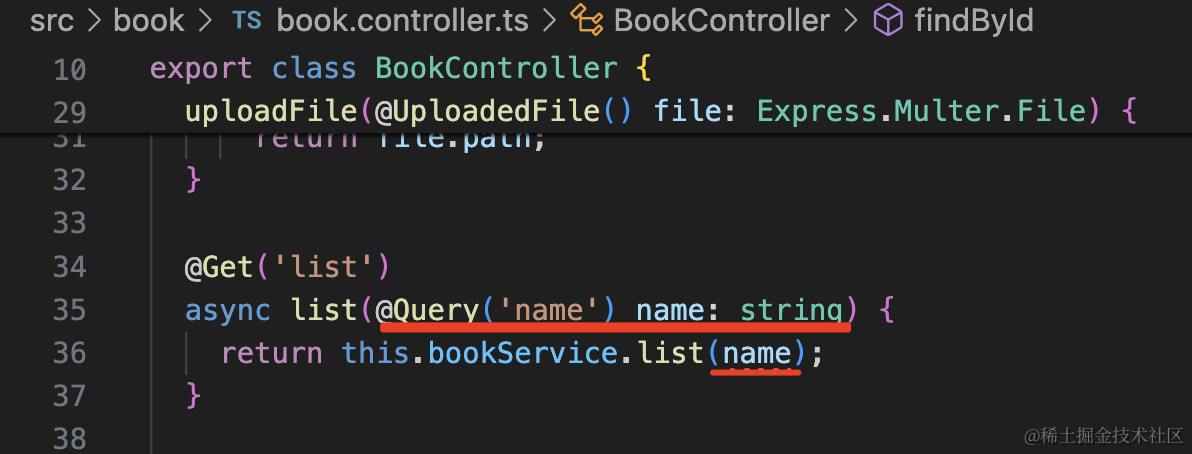Screen dimensions: 1192x454
Task: Click the 'string' type annotation
Action: point(791,310)
